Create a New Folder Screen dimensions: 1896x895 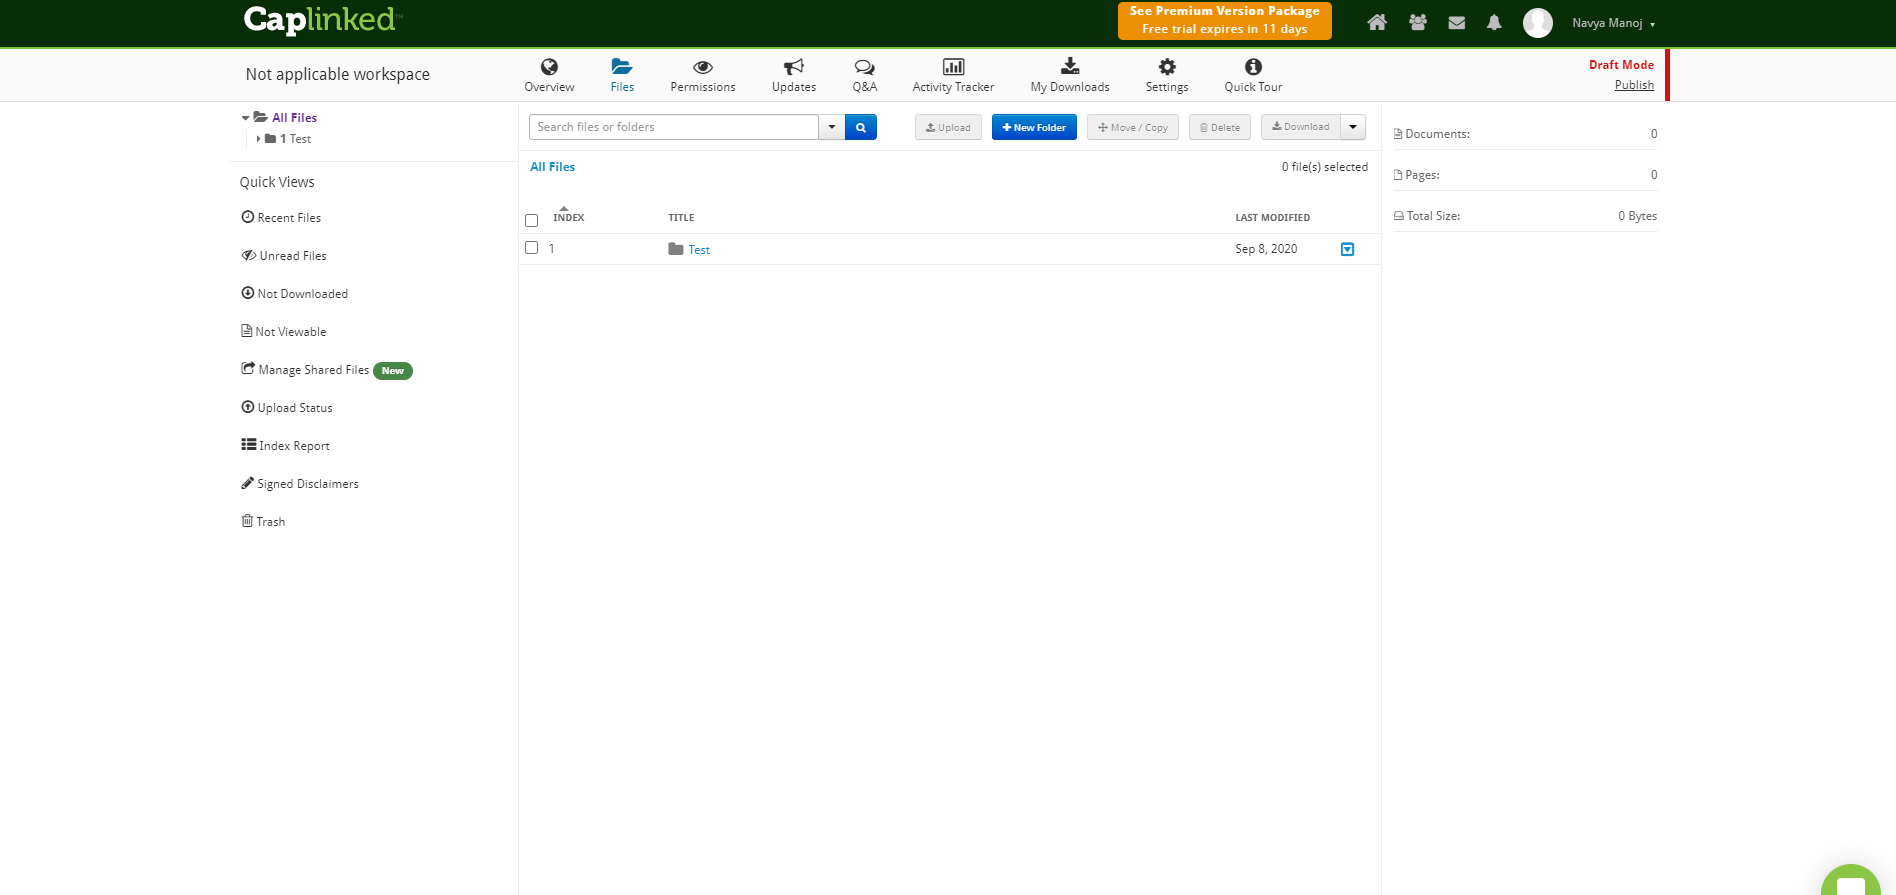(1034, 127)
